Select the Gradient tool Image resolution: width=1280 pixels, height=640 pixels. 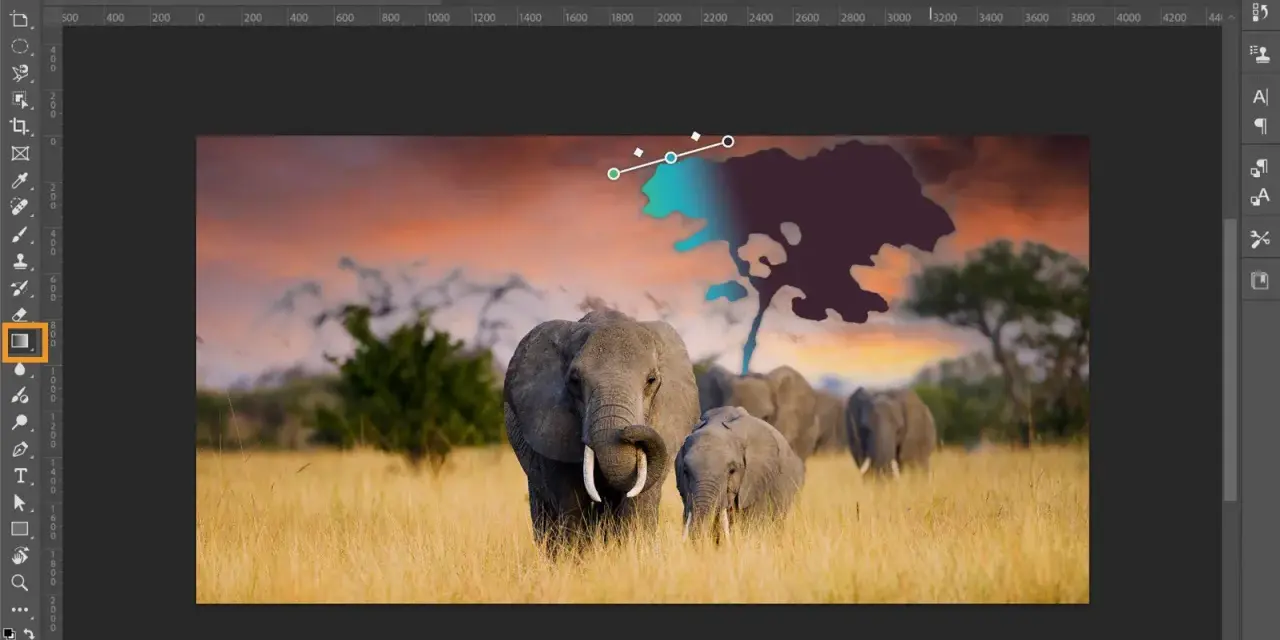coord(20,342)
